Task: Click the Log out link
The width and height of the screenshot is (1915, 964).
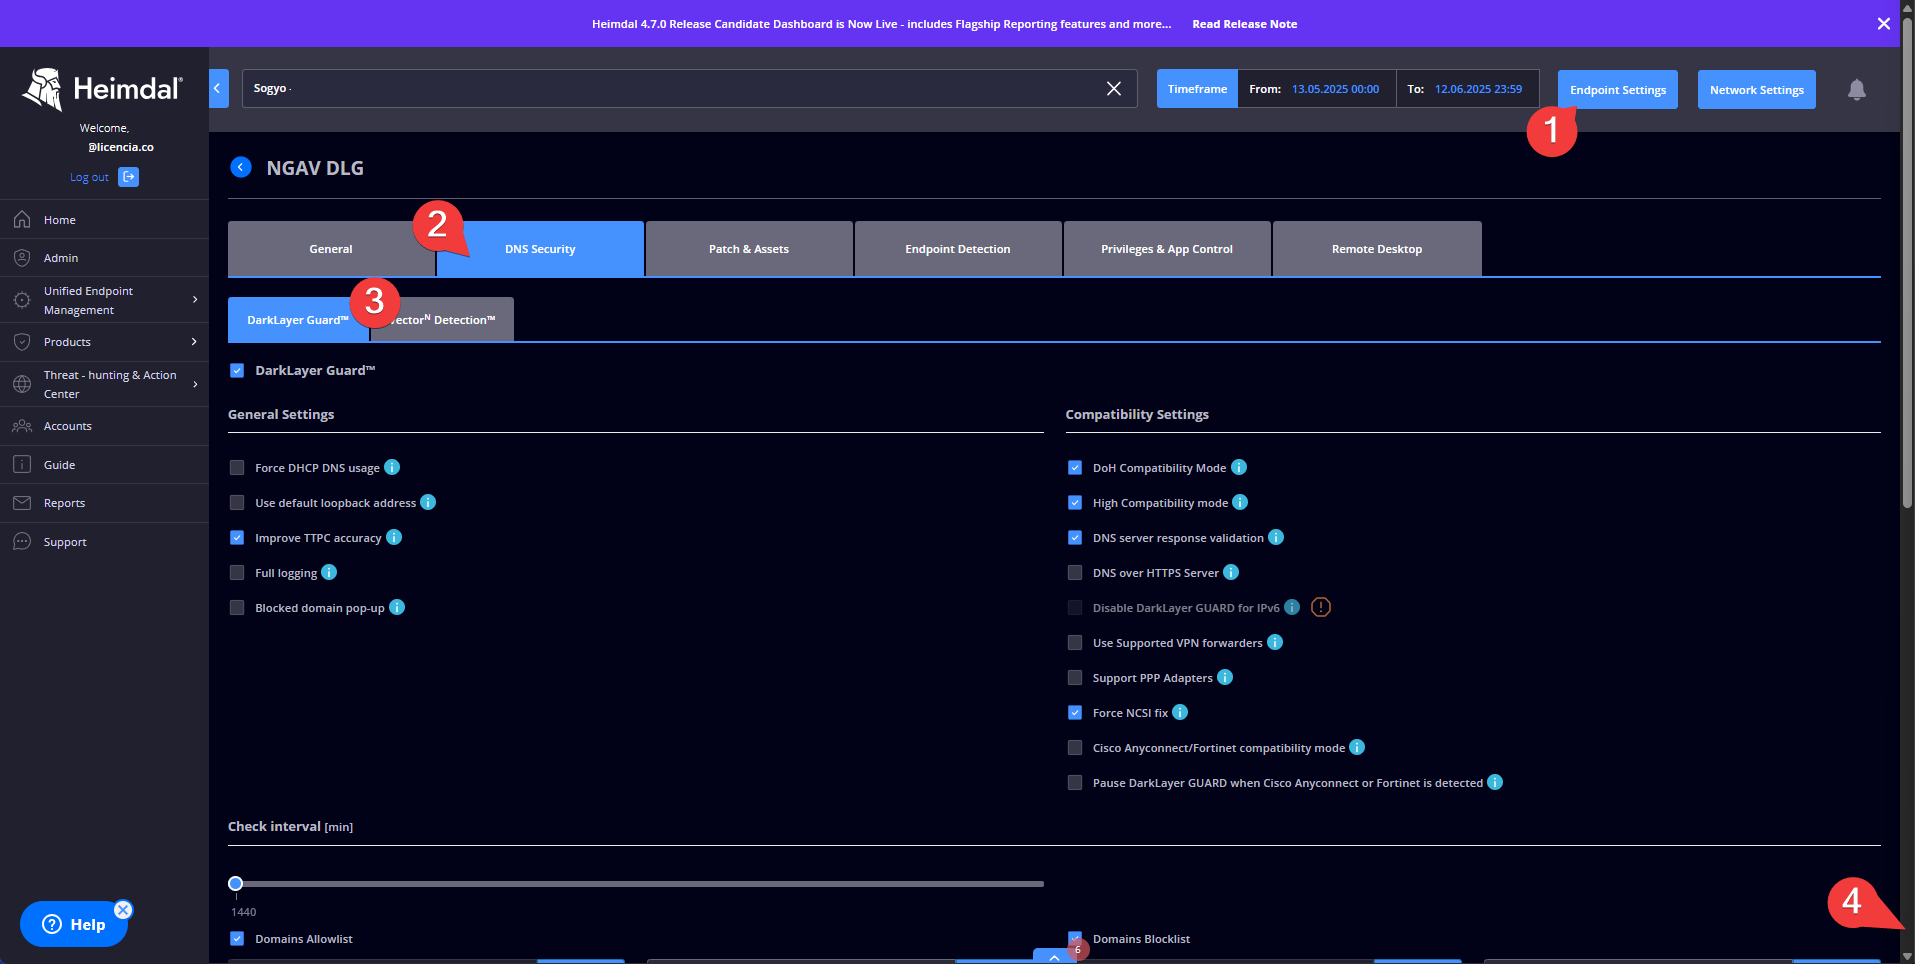Action: tap(89, 177)
